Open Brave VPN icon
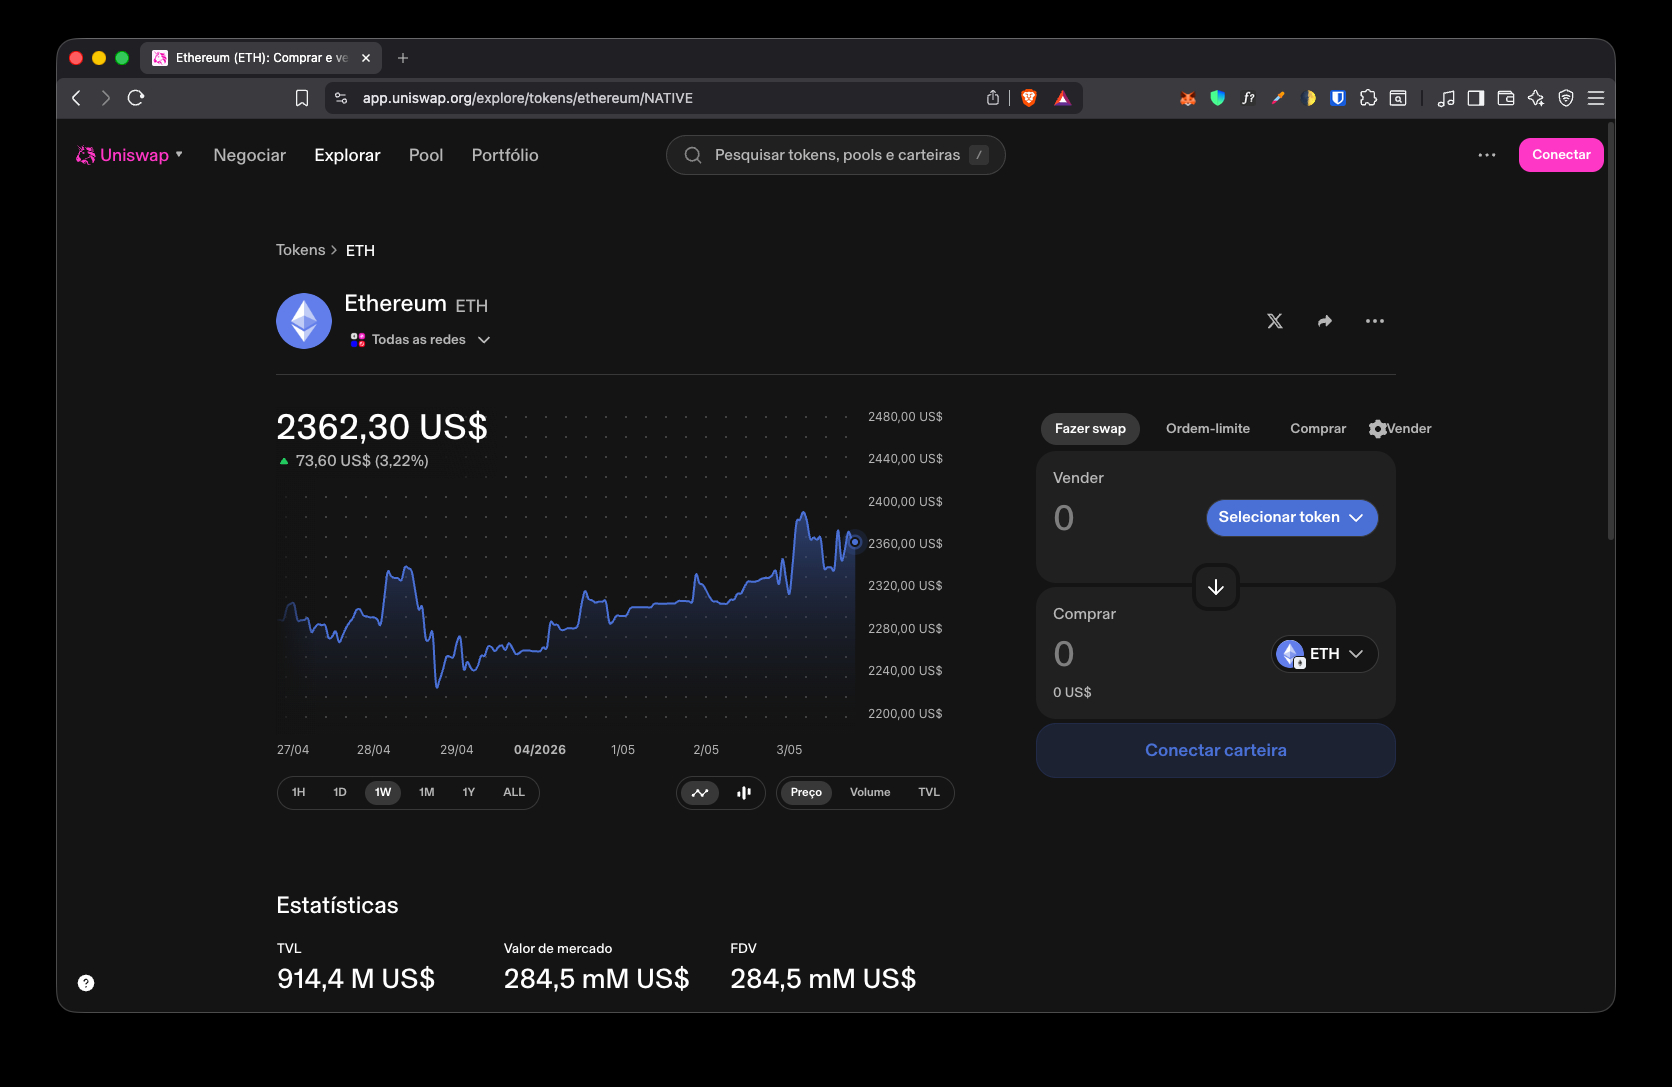1672x1087 pixels. click(x=1566, y=98)
